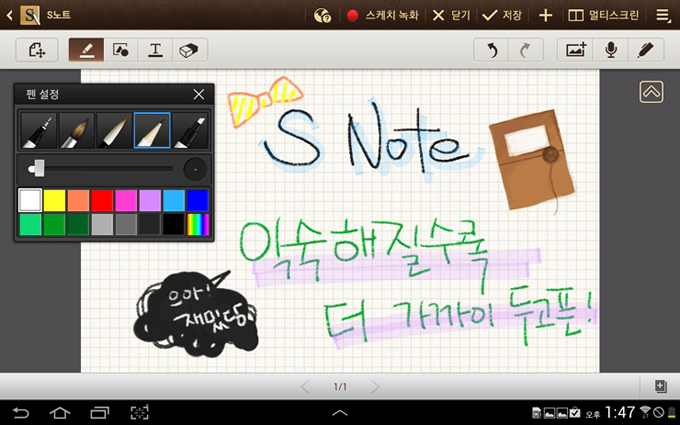
Task: Record voice memo with microphone icon
Action: coord(611,50)
